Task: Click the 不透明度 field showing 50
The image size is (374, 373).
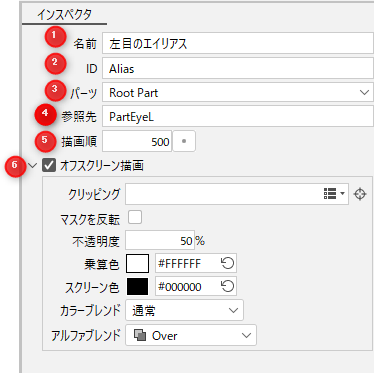Action: [x=160, y=241]
